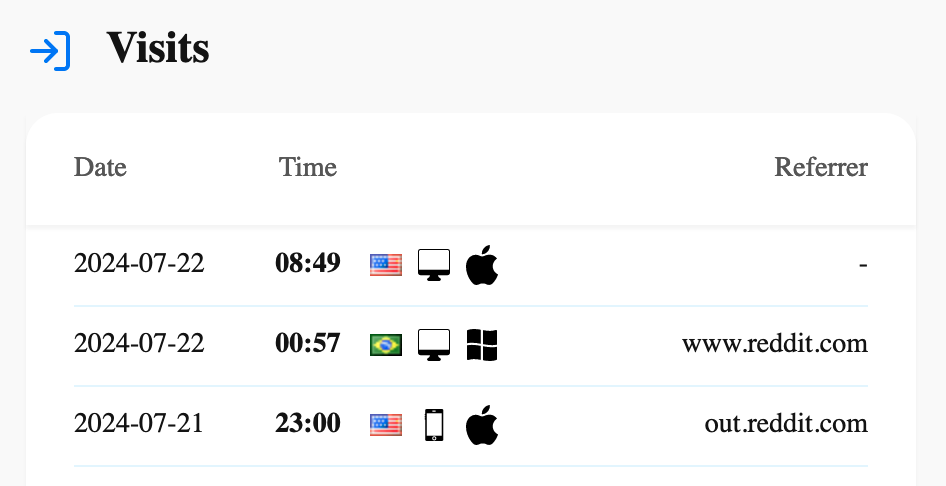
Task: Open the www.reddit.com referrer link
Action: [775, 344]
